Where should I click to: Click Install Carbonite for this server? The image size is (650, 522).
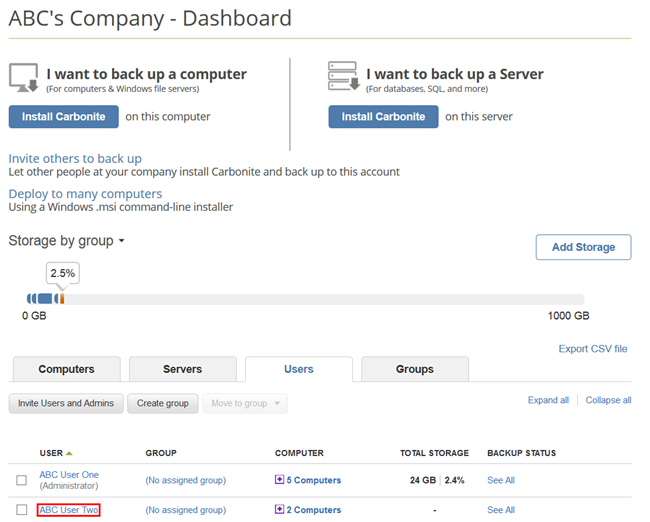[x=383, y=117]
